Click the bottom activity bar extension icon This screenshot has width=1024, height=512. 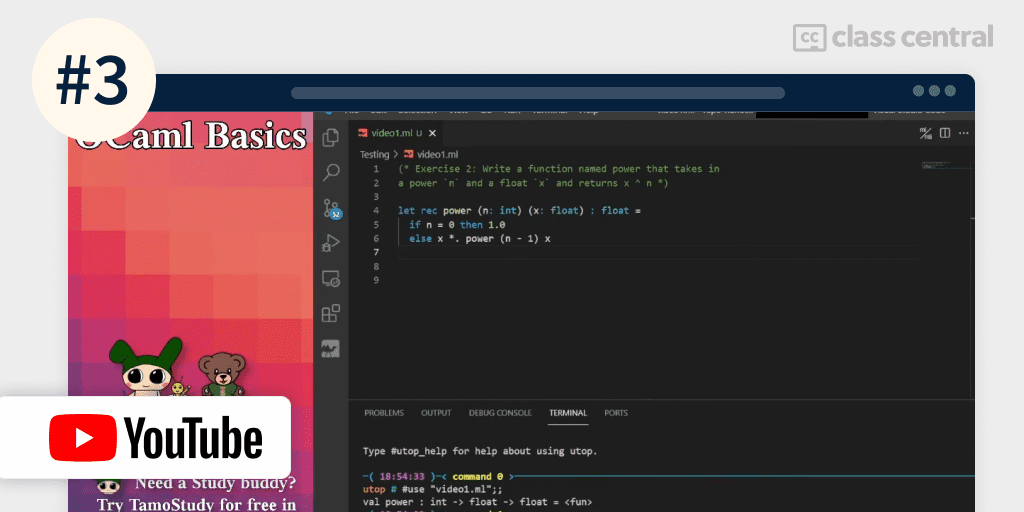click(331, 349)
